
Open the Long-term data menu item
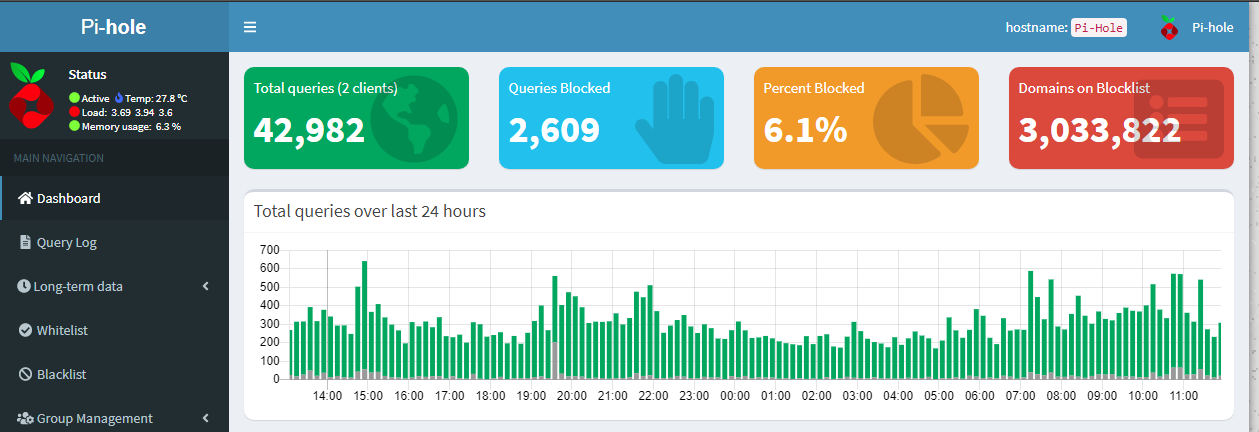(114, 286)
